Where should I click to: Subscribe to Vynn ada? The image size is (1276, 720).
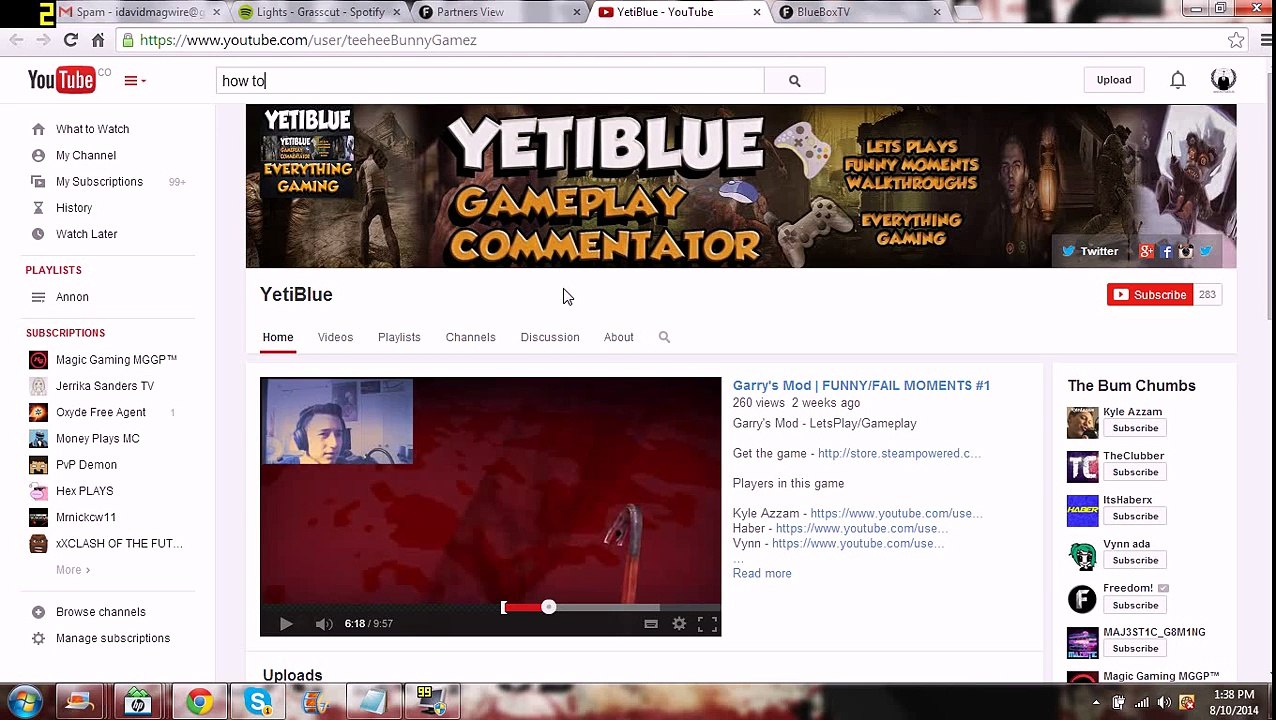click(x=1135, y=560)
